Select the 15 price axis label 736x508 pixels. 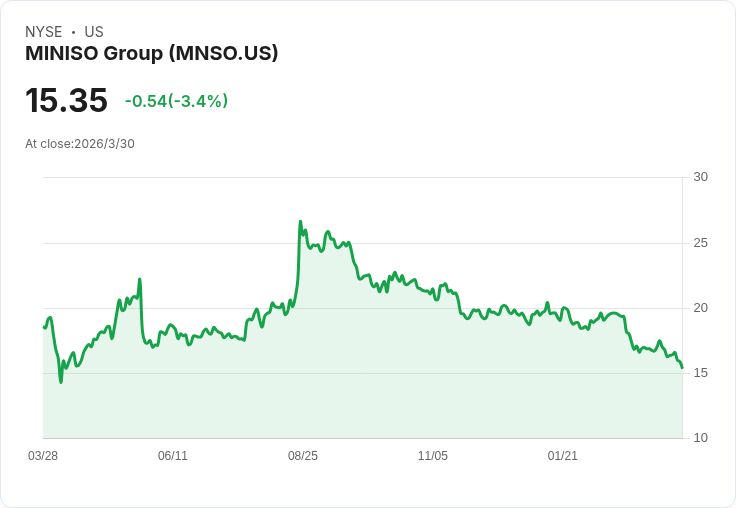(x=701, y=373)
